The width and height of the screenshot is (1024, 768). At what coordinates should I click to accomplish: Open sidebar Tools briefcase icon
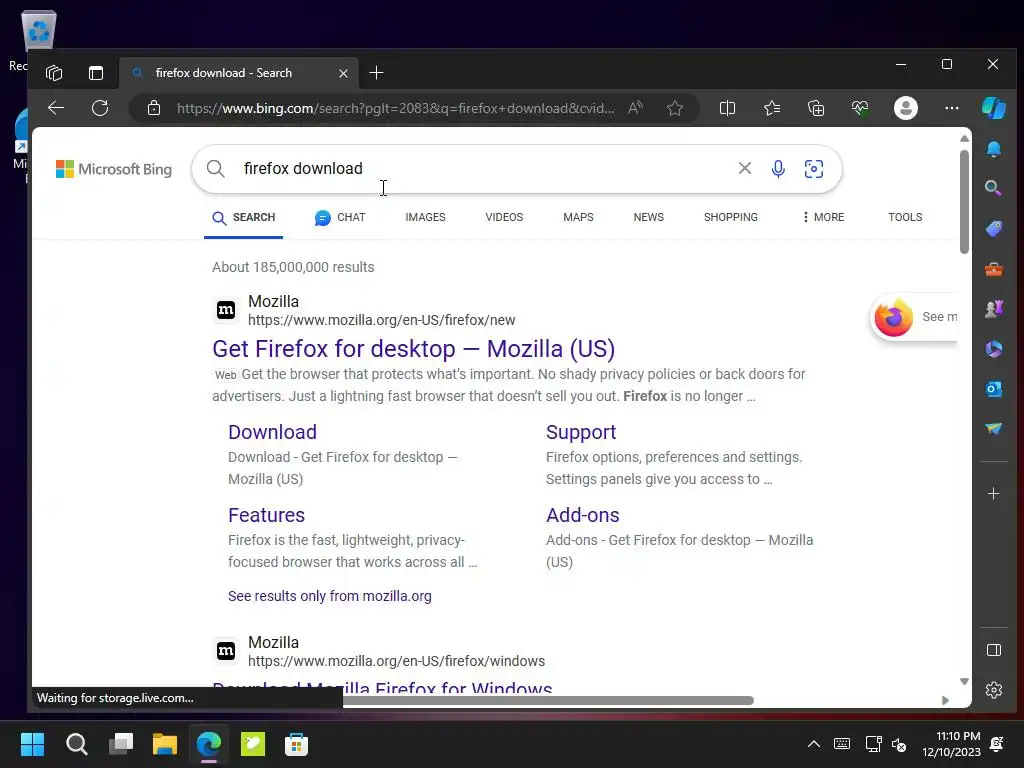tap(994, 269)
